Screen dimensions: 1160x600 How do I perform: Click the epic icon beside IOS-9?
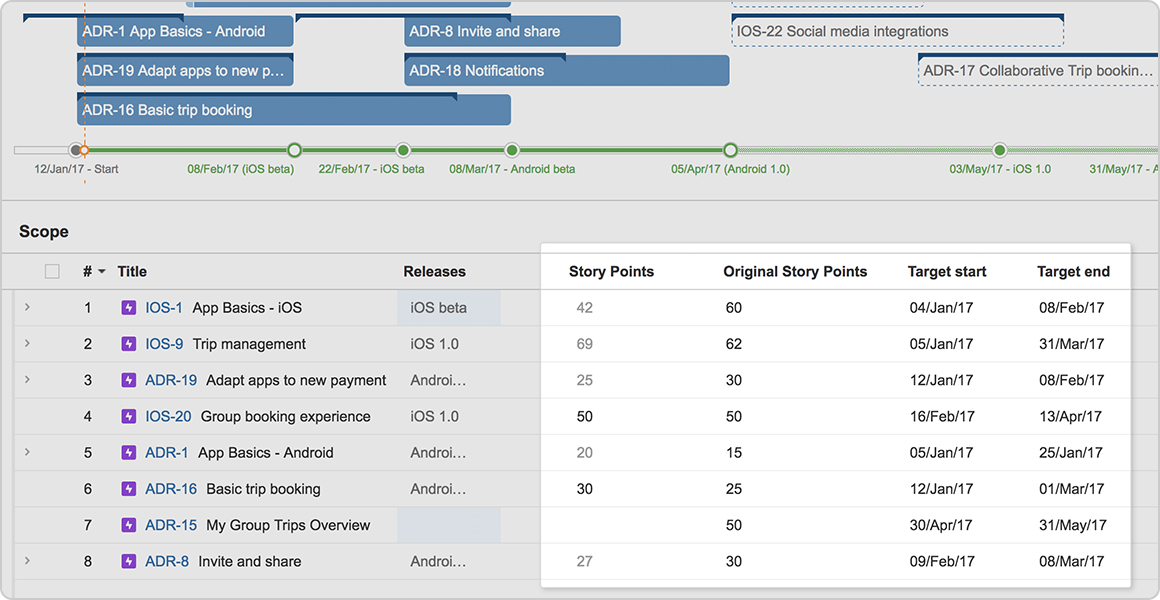tap(129, 344)
